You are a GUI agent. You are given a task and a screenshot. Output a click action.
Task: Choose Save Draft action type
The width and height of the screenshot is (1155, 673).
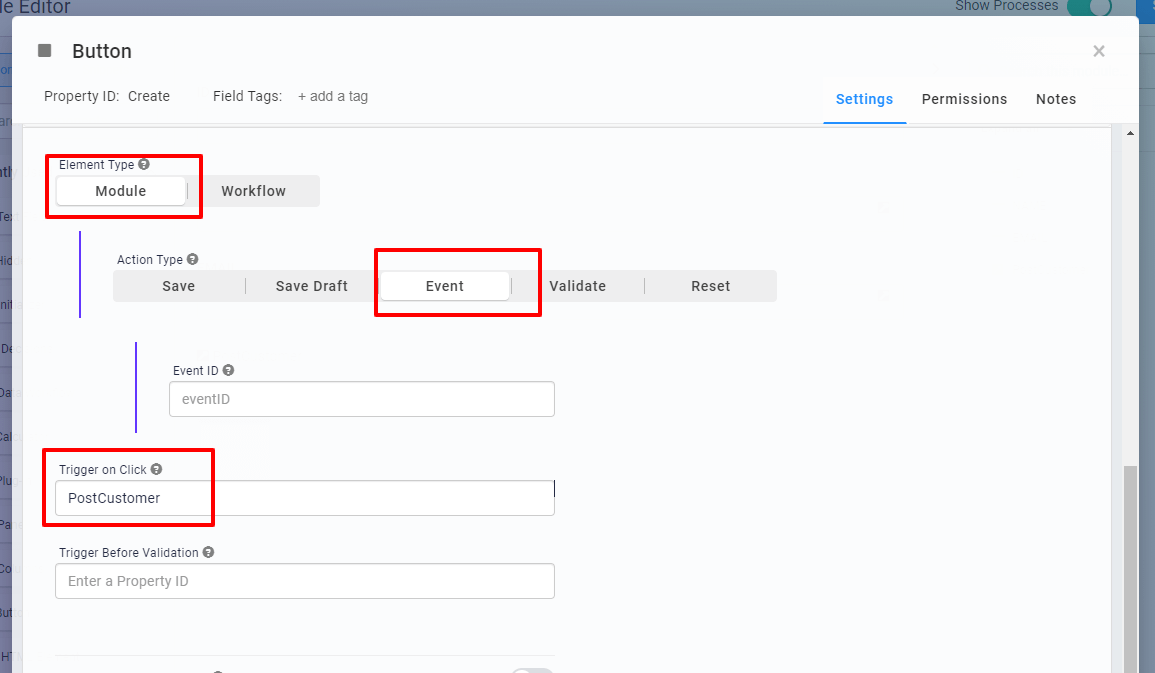coord(312,286)
